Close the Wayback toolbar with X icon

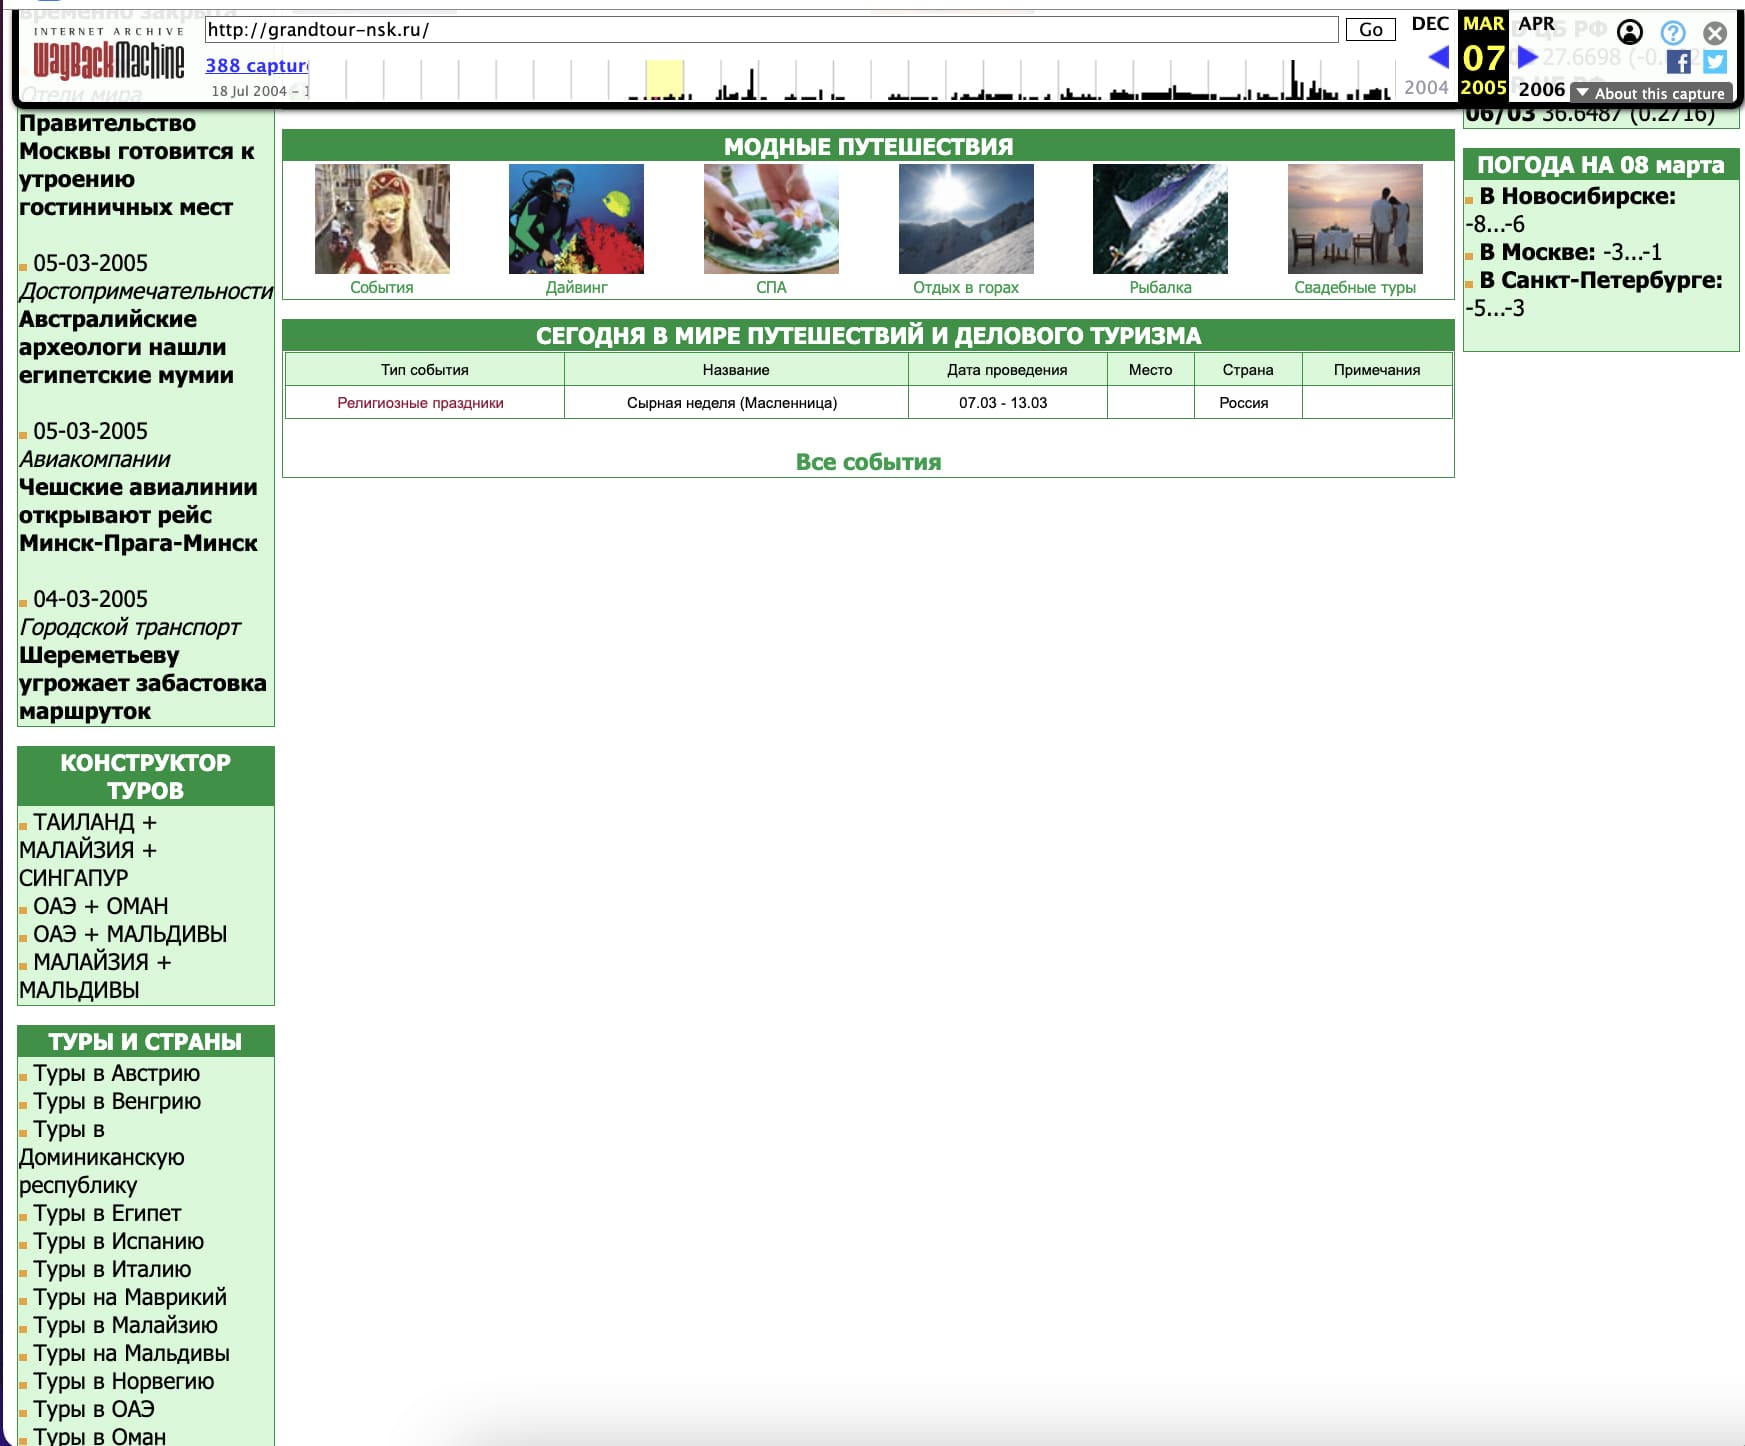[1715, 33]
